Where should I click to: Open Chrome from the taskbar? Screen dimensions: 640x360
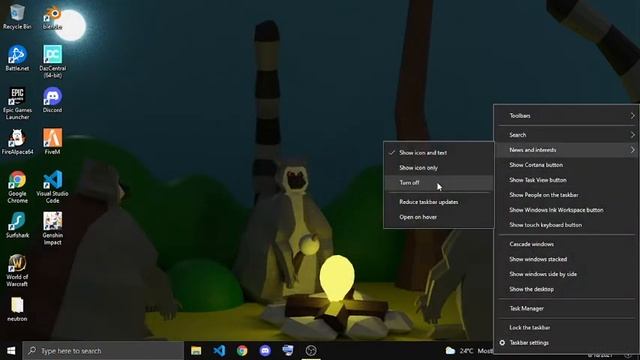(x=242, y=351)
